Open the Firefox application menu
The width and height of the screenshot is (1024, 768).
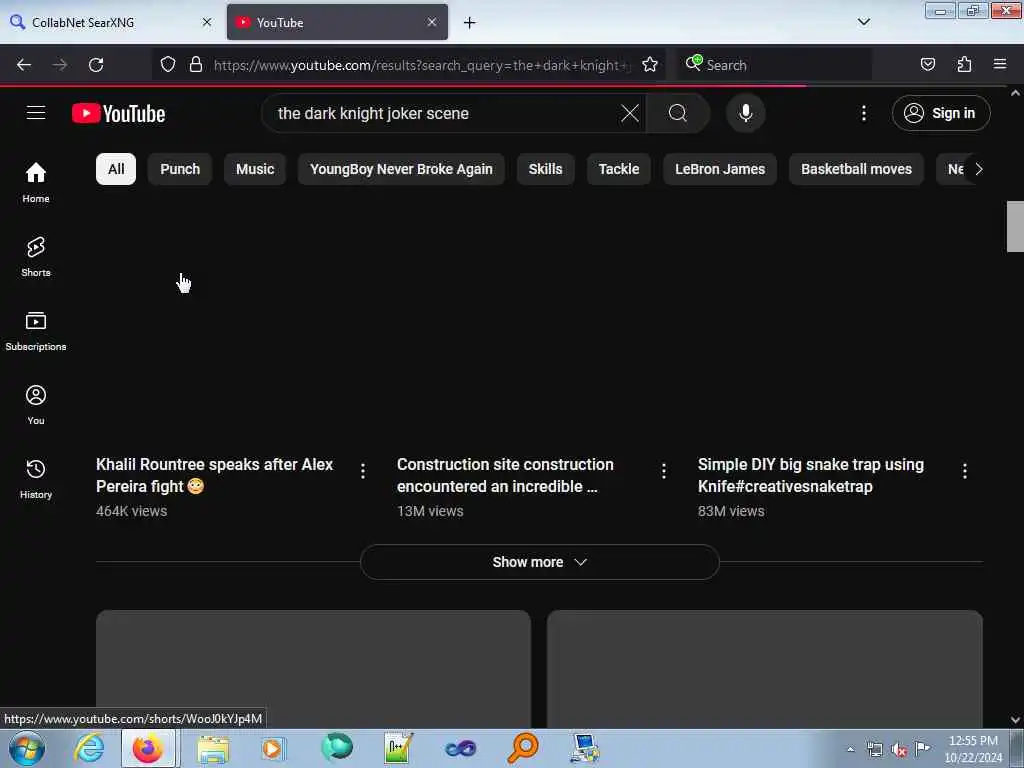coord(1000,64)
